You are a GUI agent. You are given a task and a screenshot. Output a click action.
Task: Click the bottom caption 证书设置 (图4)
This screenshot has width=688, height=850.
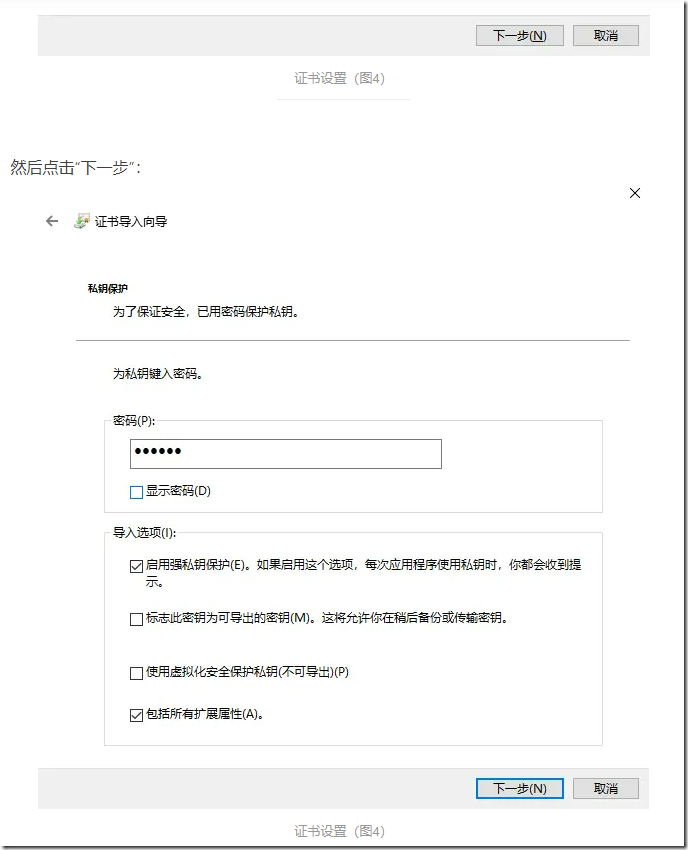(339, 831)
